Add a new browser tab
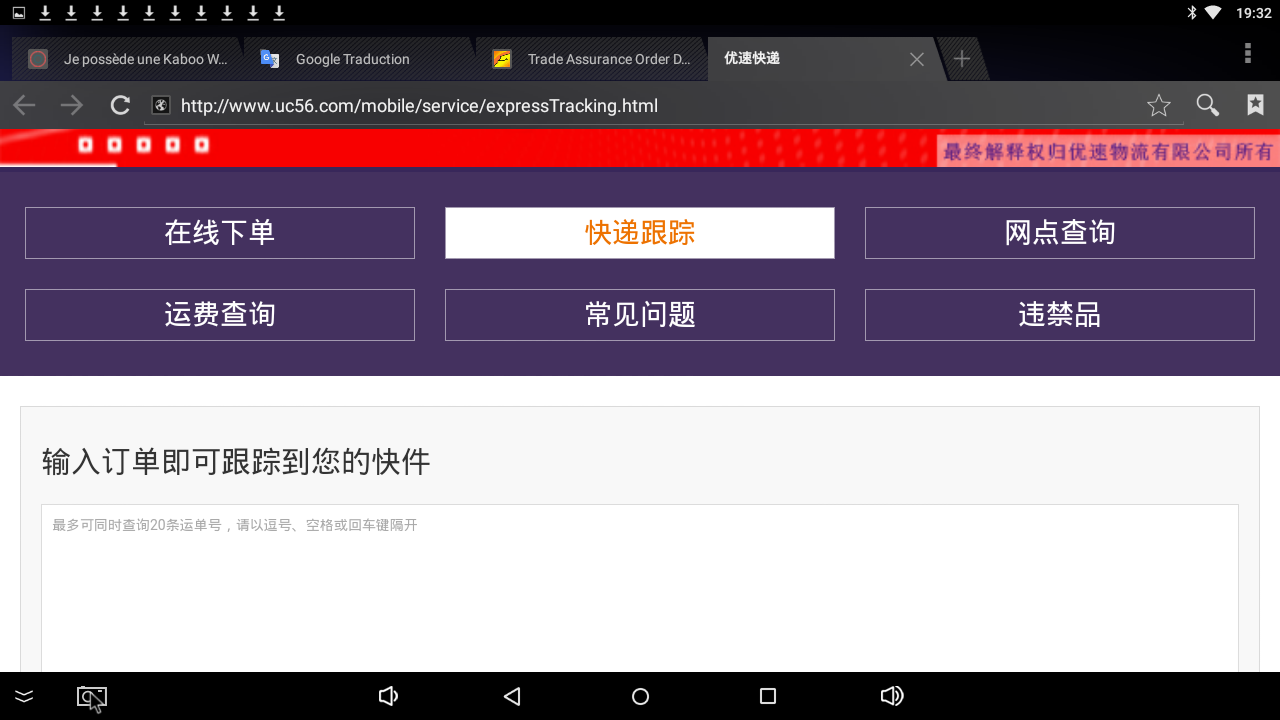This screenshot has width=1280, height=720. [962, 59]
